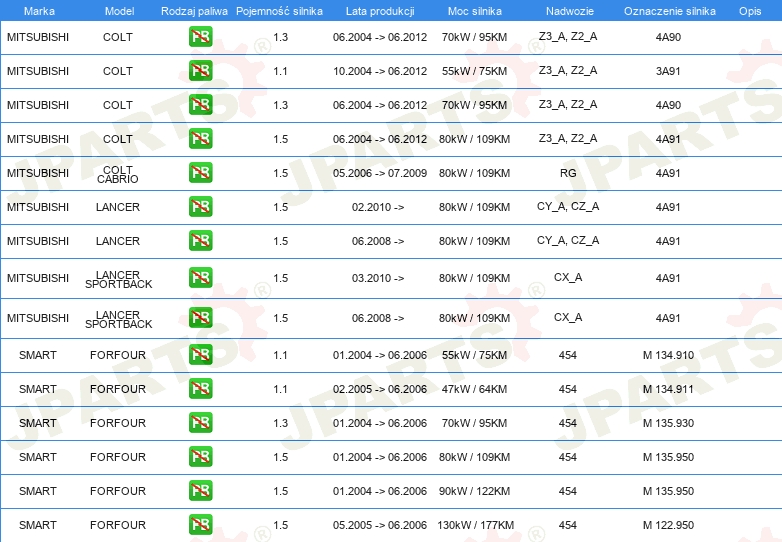Viewport: 782px width, 542px height.
Task: Click the 454 body cell in the M 122.950 row
Action: point(568,525)
